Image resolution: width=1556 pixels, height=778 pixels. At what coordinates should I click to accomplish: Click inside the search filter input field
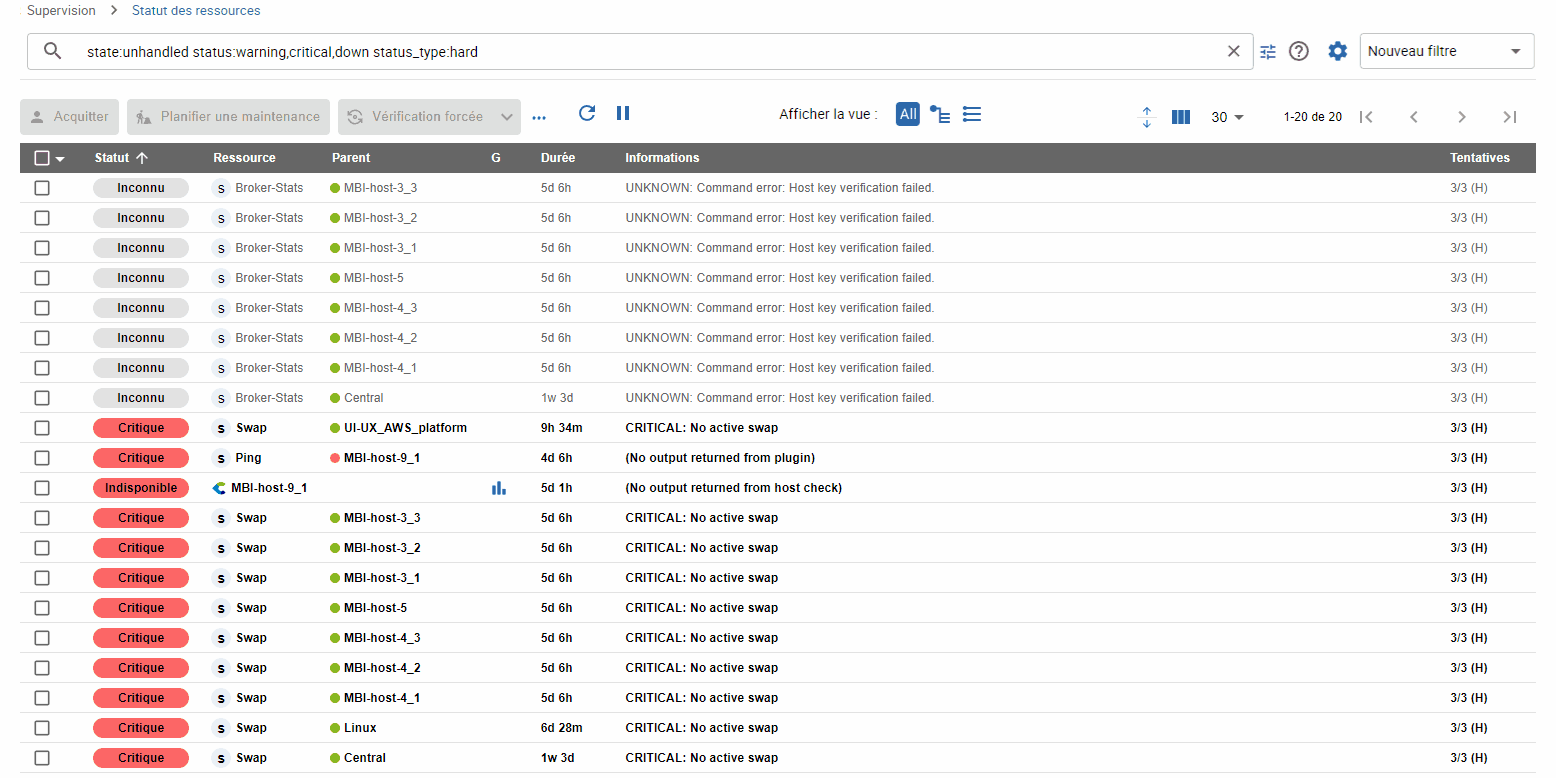click(x=640, y=52)
